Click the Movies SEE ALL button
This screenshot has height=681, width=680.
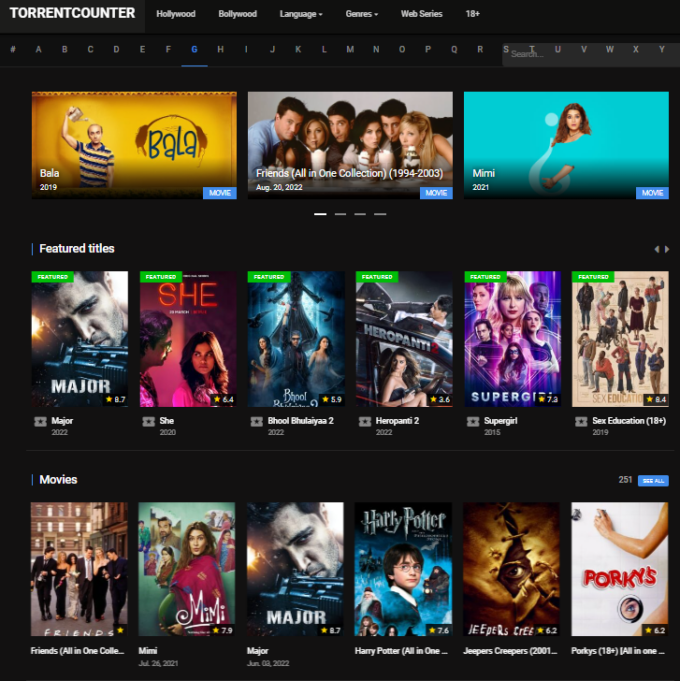point(653,480)
